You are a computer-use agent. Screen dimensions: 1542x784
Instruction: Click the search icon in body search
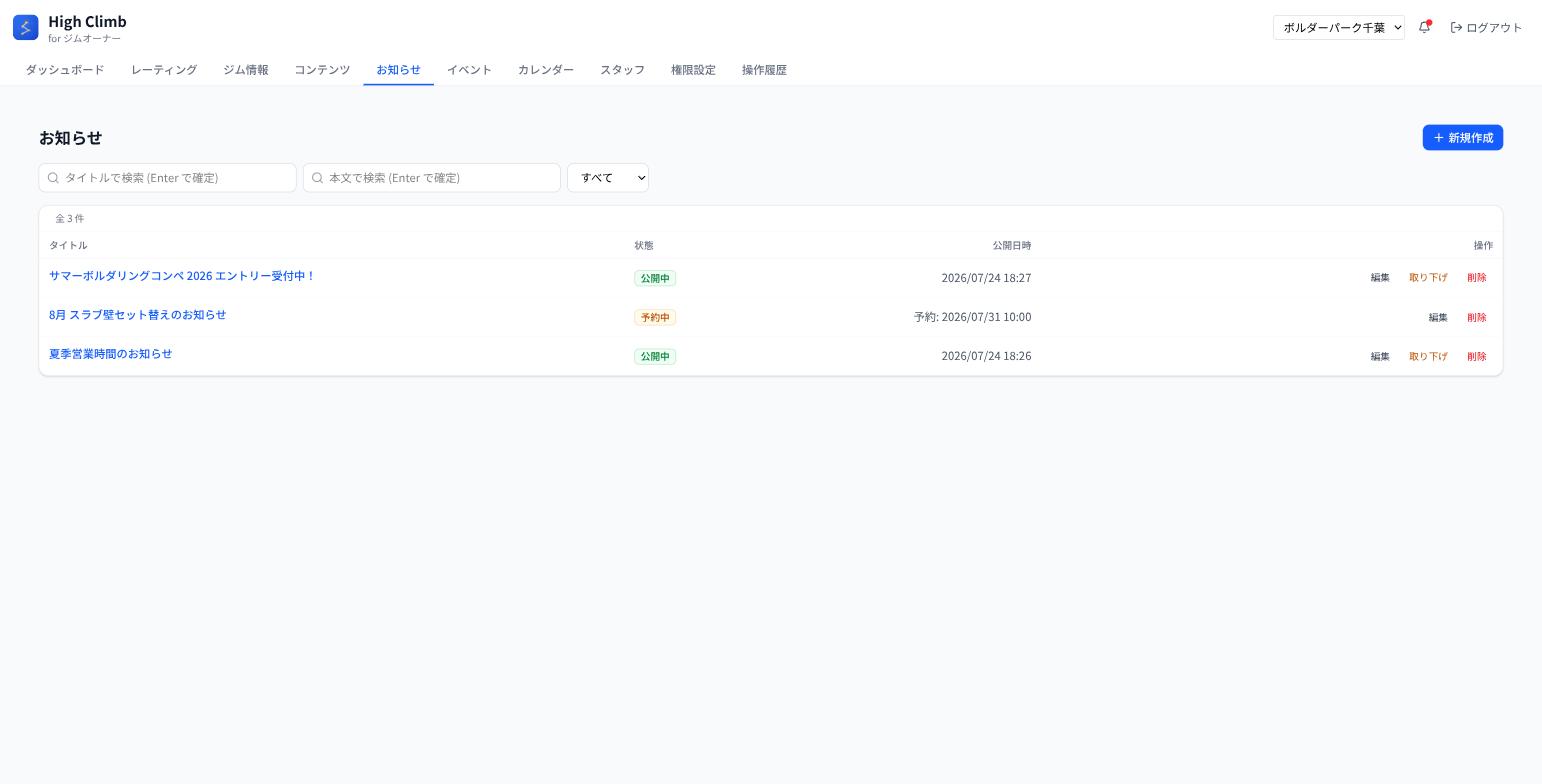click(317, 178)
